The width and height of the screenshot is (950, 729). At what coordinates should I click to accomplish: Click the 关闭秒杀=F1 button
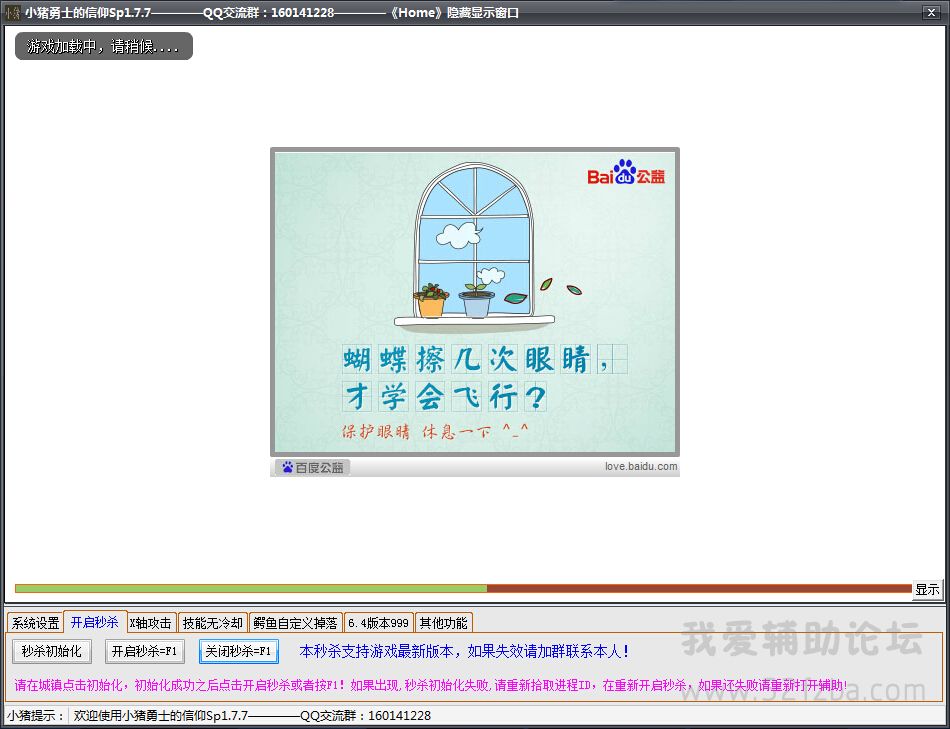(x=238, y=652)
